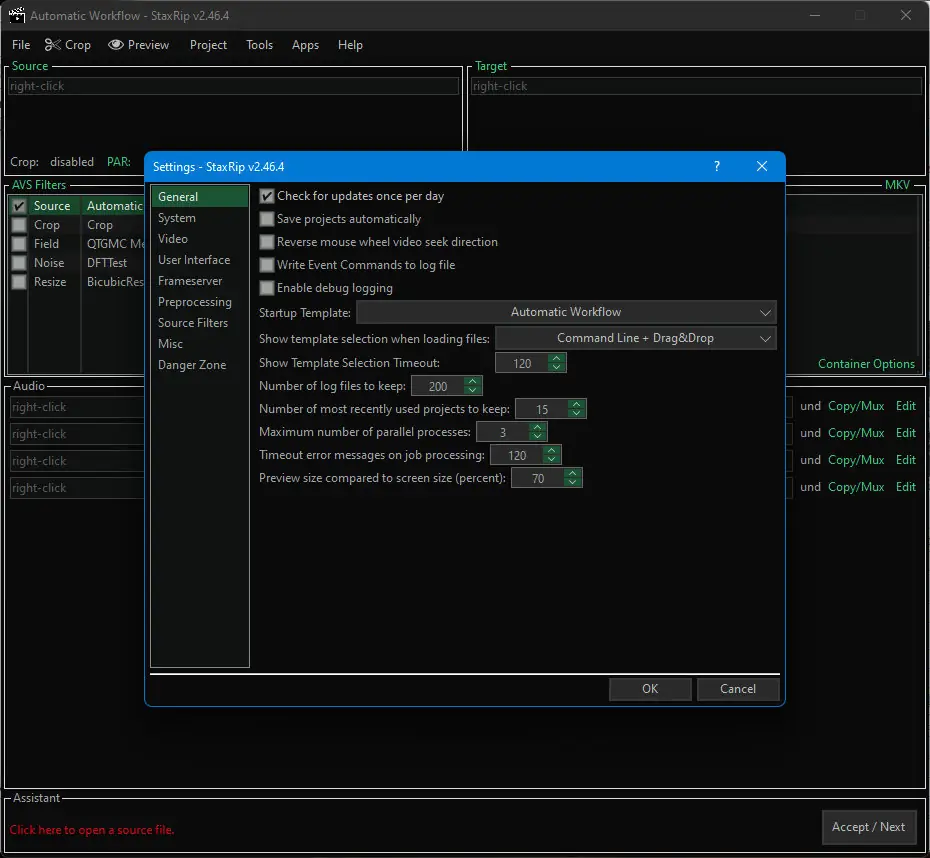Click Accept / Next button

868,827
